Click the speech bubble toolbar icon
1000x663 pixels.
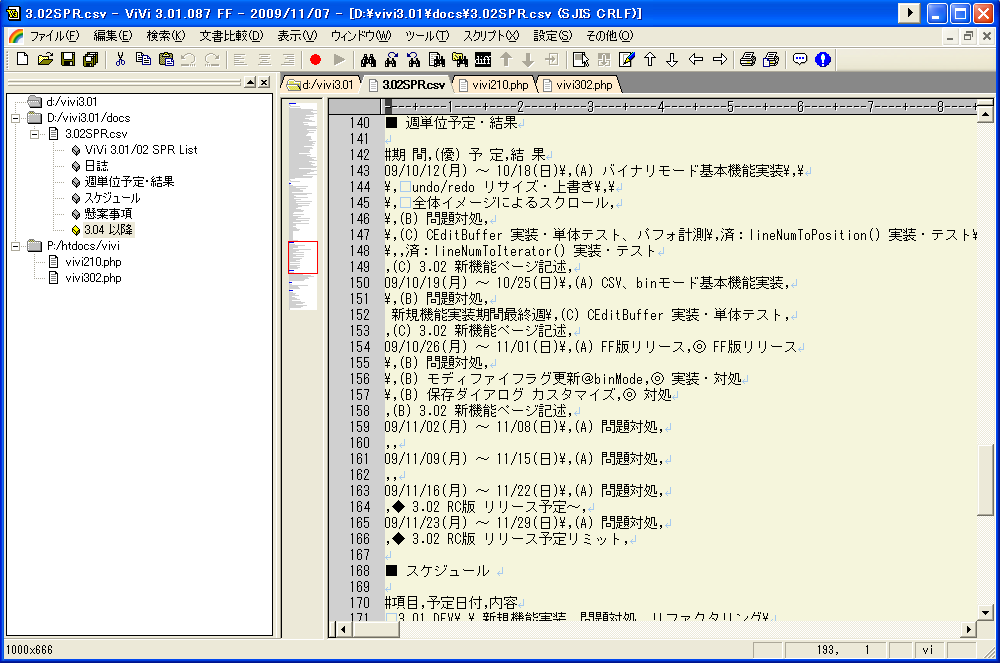tap(800, 60)
